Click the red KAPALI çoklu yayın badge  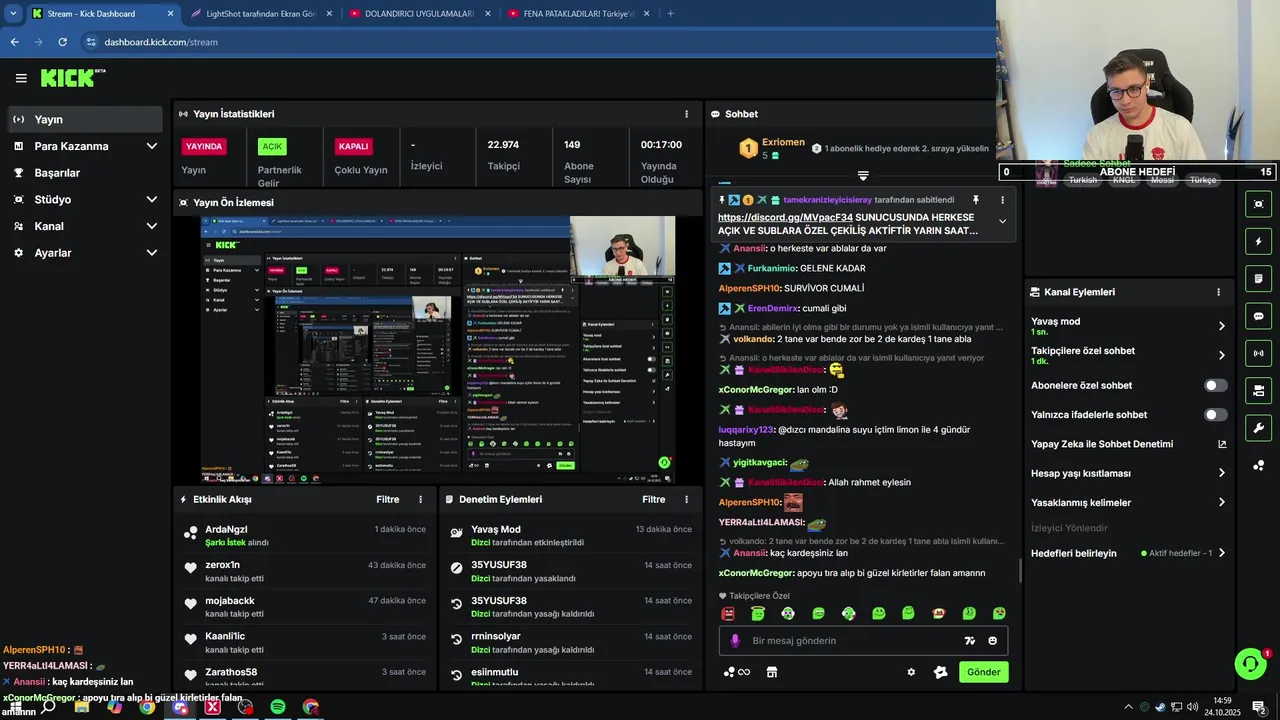(x=353, y=146)
